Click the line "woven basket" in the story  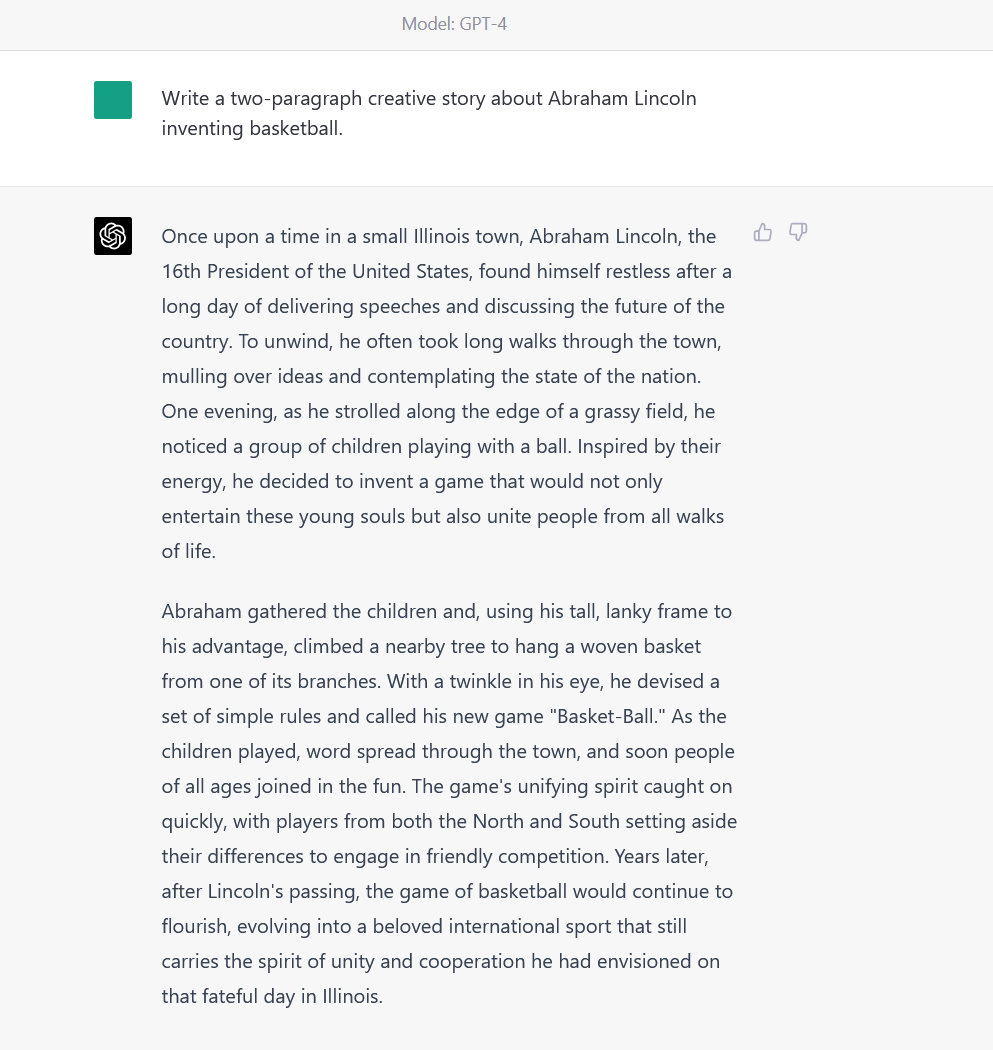[641, 646]
